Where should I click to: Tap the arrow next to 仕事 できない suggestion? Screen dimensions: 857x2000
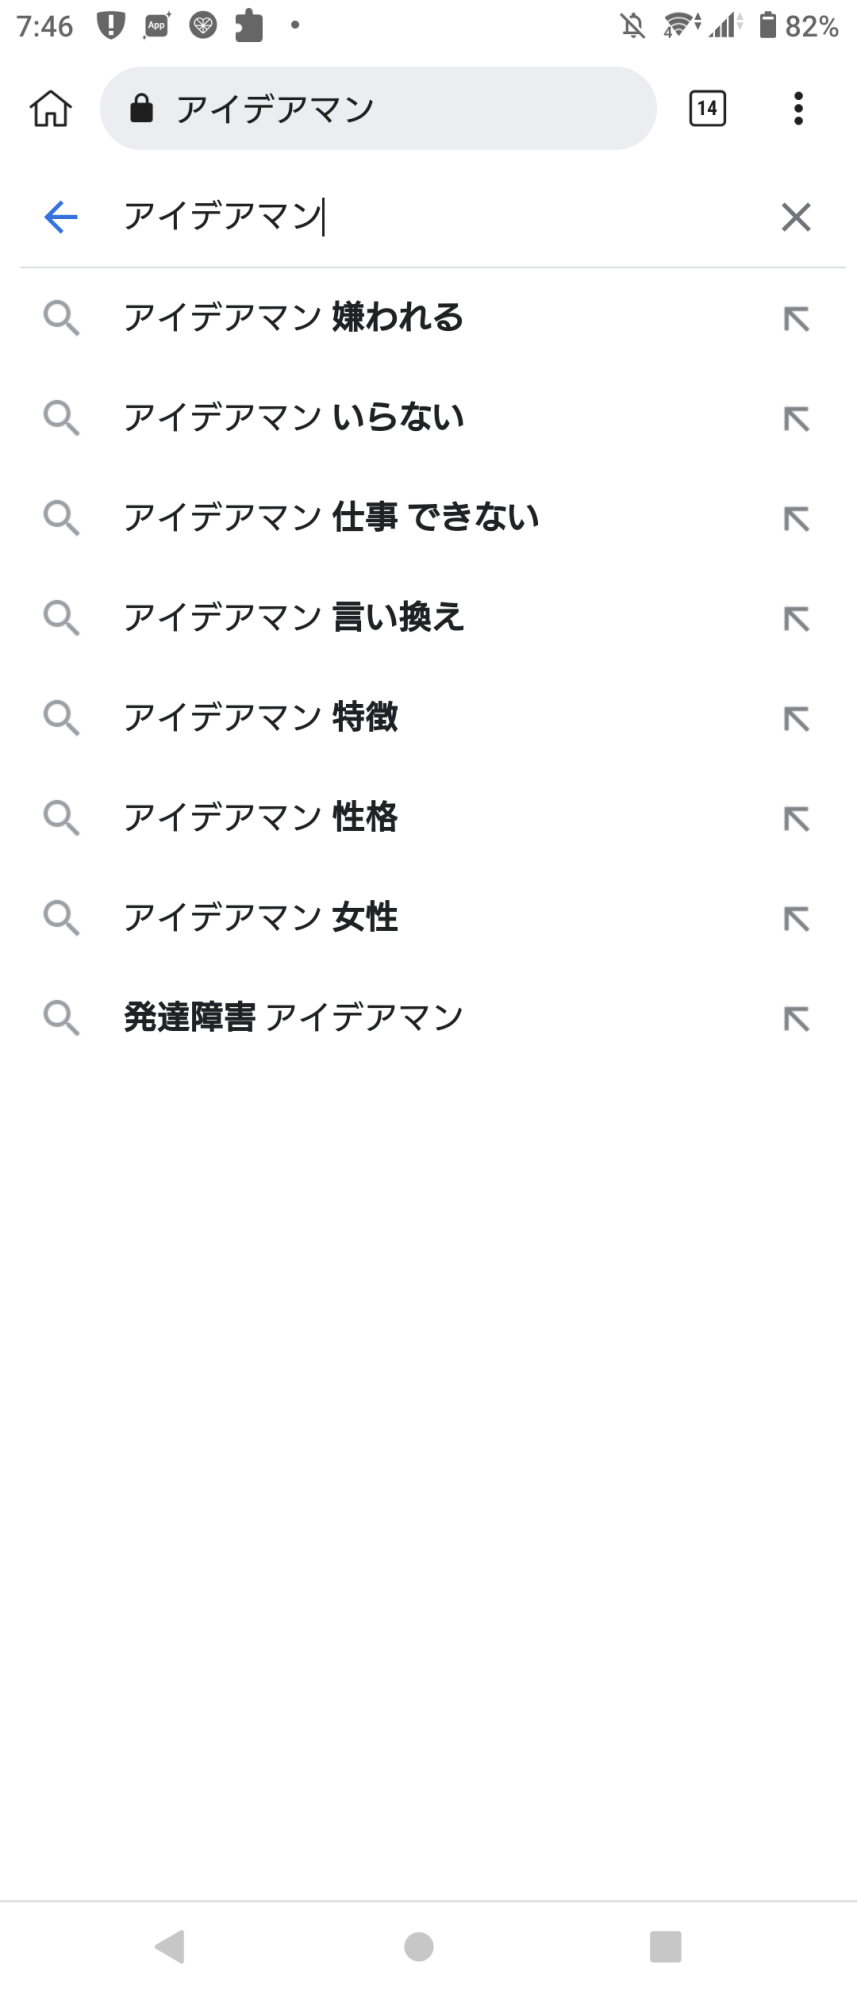[x=796, y=519]
